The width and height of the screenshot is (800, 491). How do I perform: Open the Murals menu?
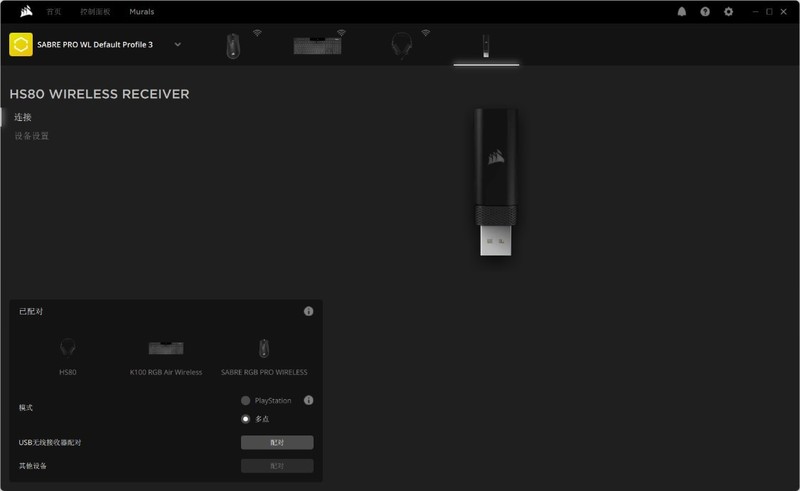tap(141, 11)
